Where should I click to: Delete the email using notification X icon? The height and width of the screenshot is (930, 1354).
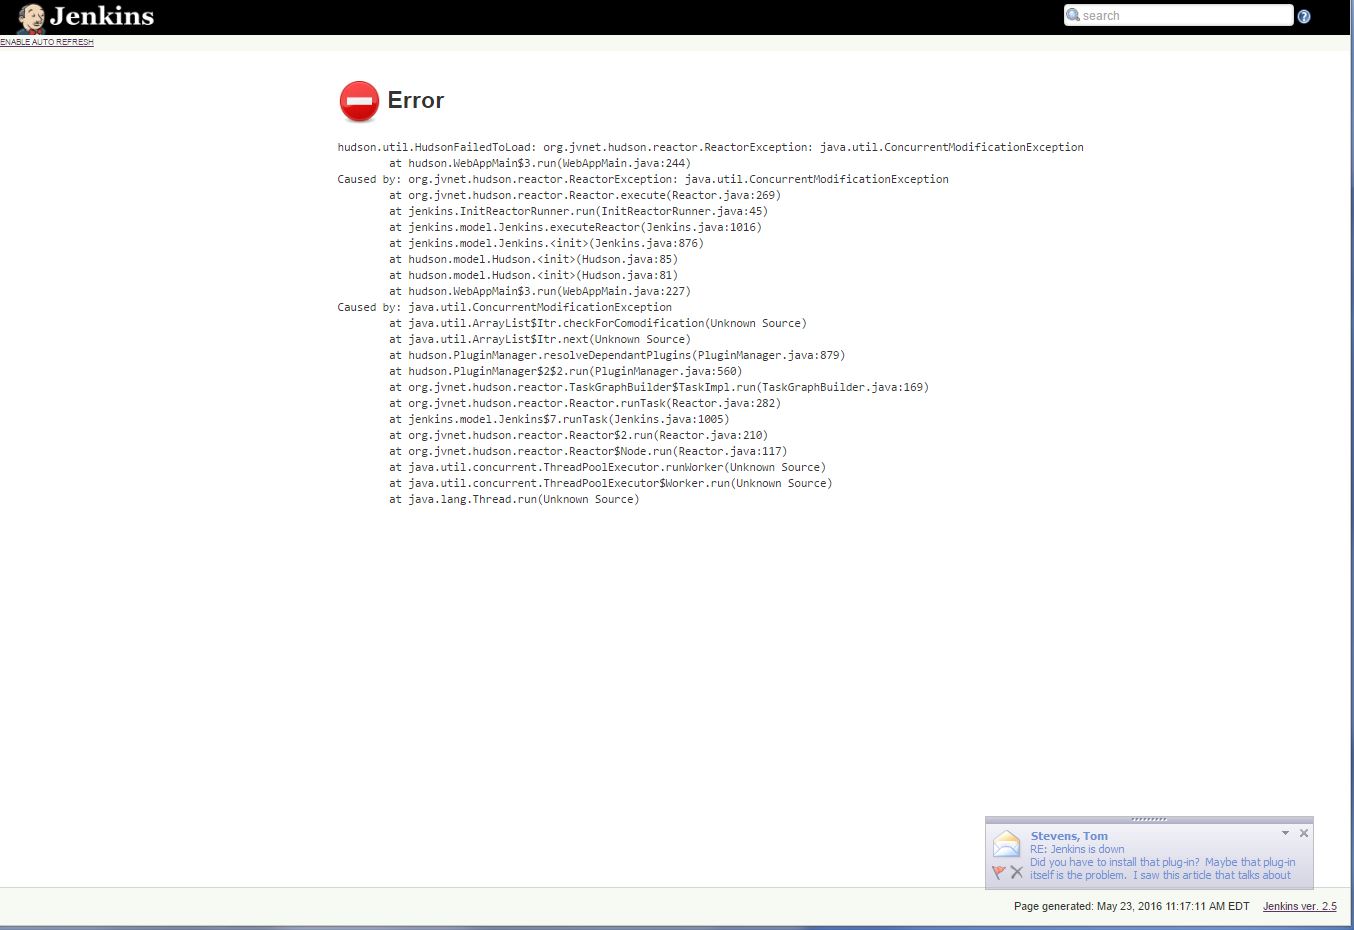pos(1016,872)
